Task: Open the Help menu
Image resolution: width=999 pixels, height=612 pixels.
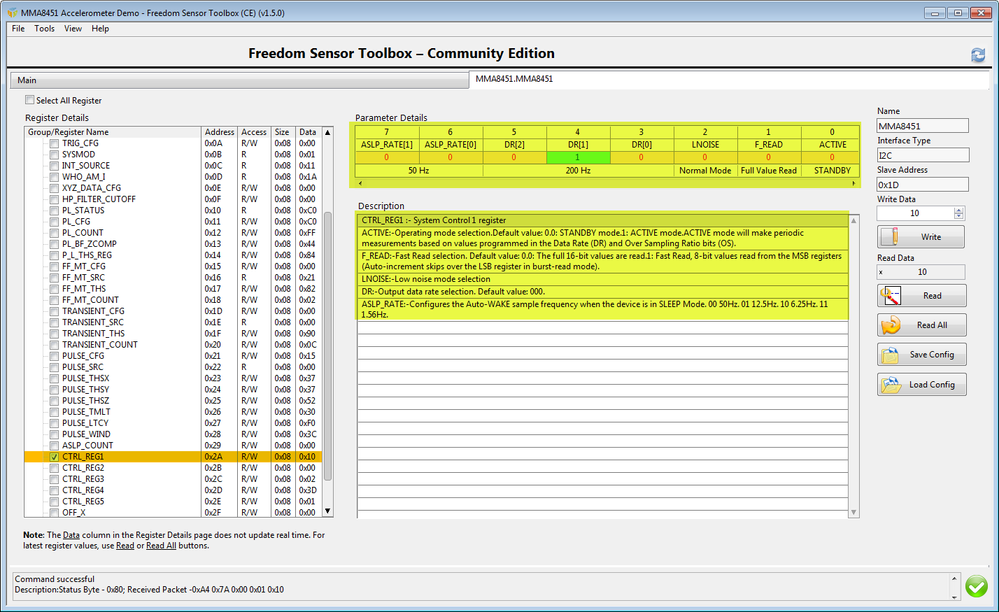Action: [100, 29]
